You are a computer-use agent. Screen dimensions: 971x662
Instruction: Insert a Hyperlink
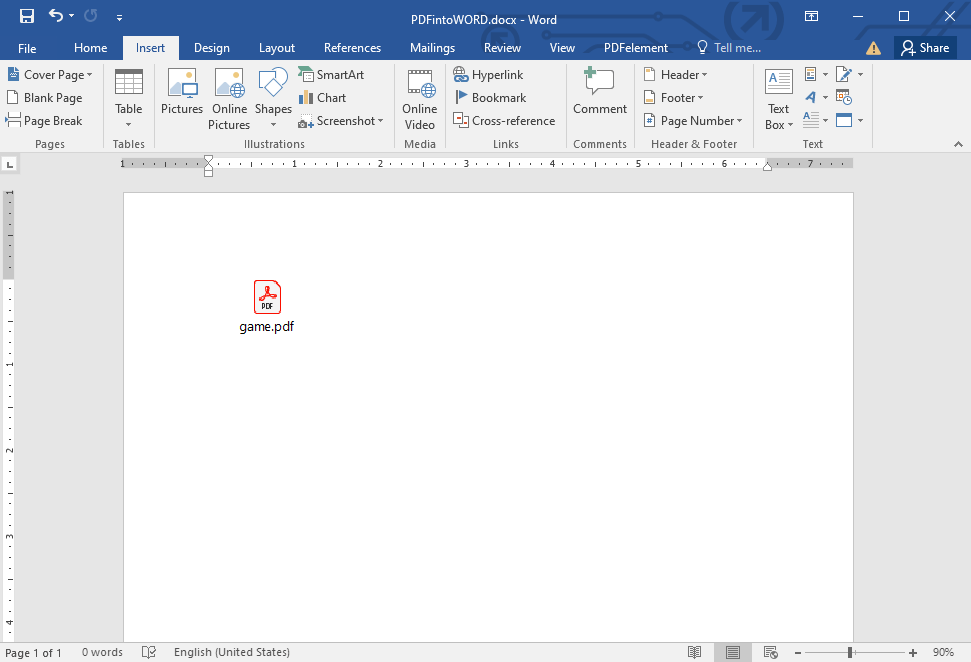tap(489, 74)
